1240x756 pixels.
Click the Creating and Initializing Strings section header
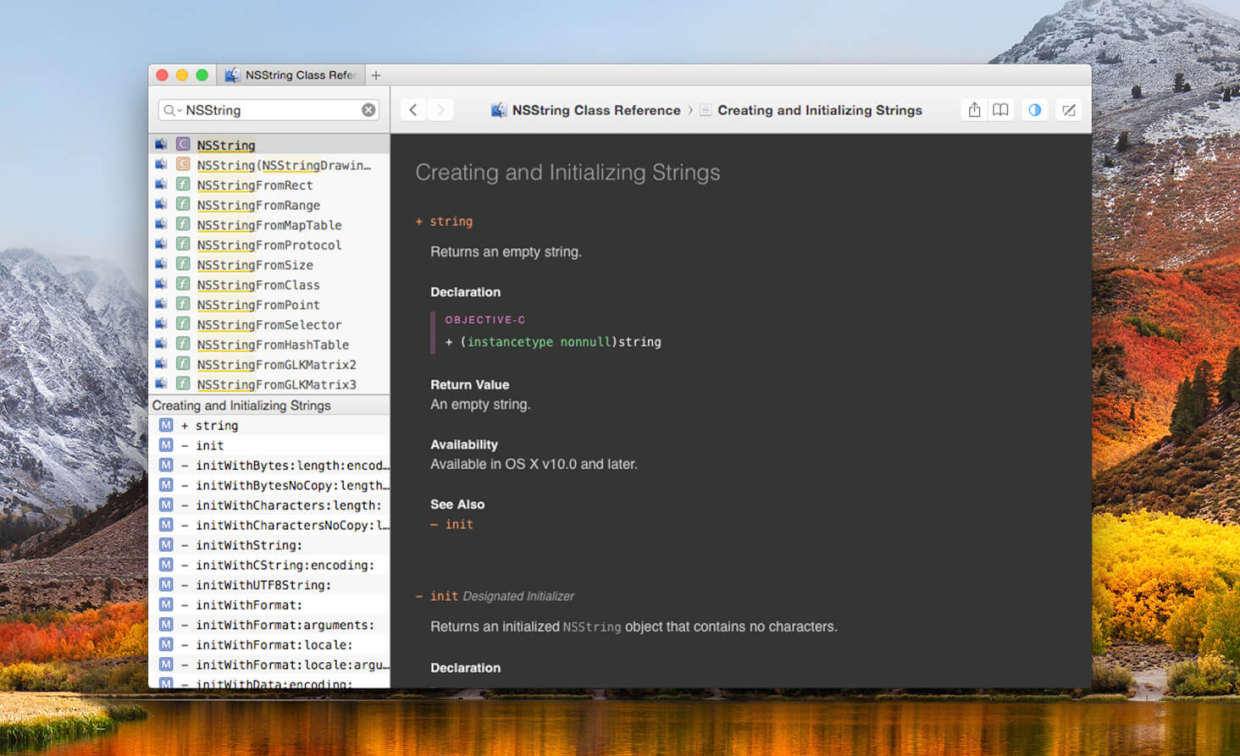click(x=269, y=405)
